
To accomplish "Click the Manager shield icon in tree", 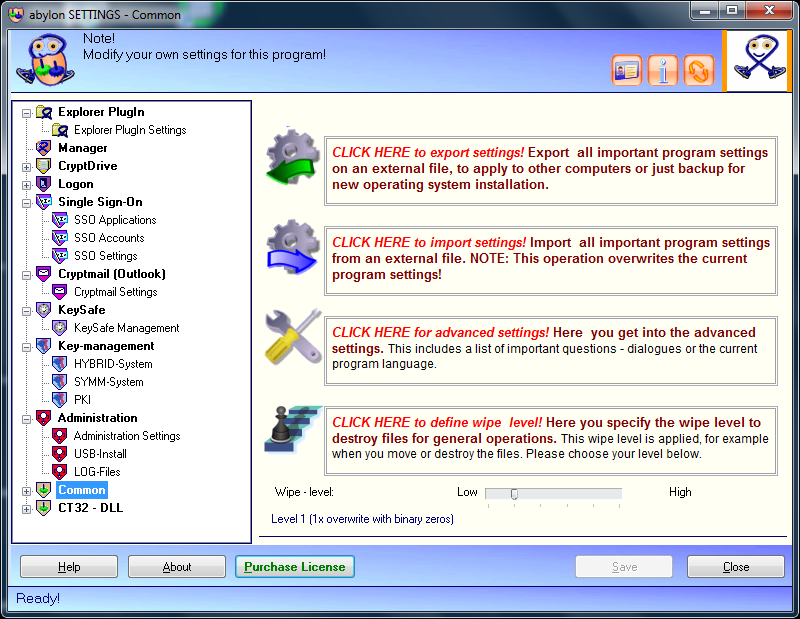I will pyautogui.click(x=44, y=148).
